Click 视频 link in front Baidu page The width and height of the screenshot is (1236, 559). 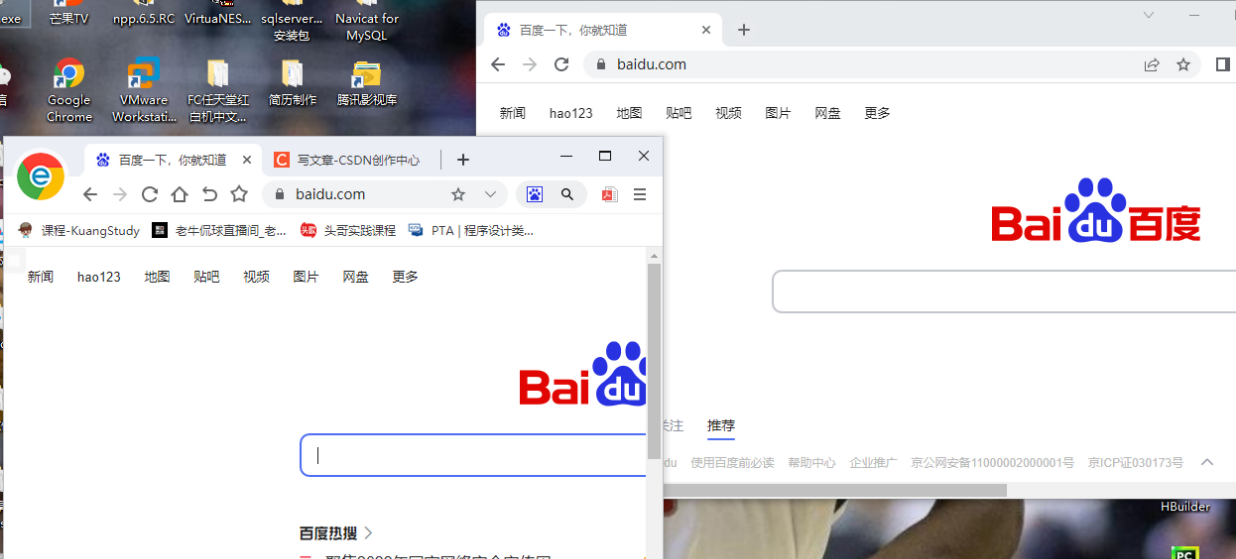pos(256,277)
